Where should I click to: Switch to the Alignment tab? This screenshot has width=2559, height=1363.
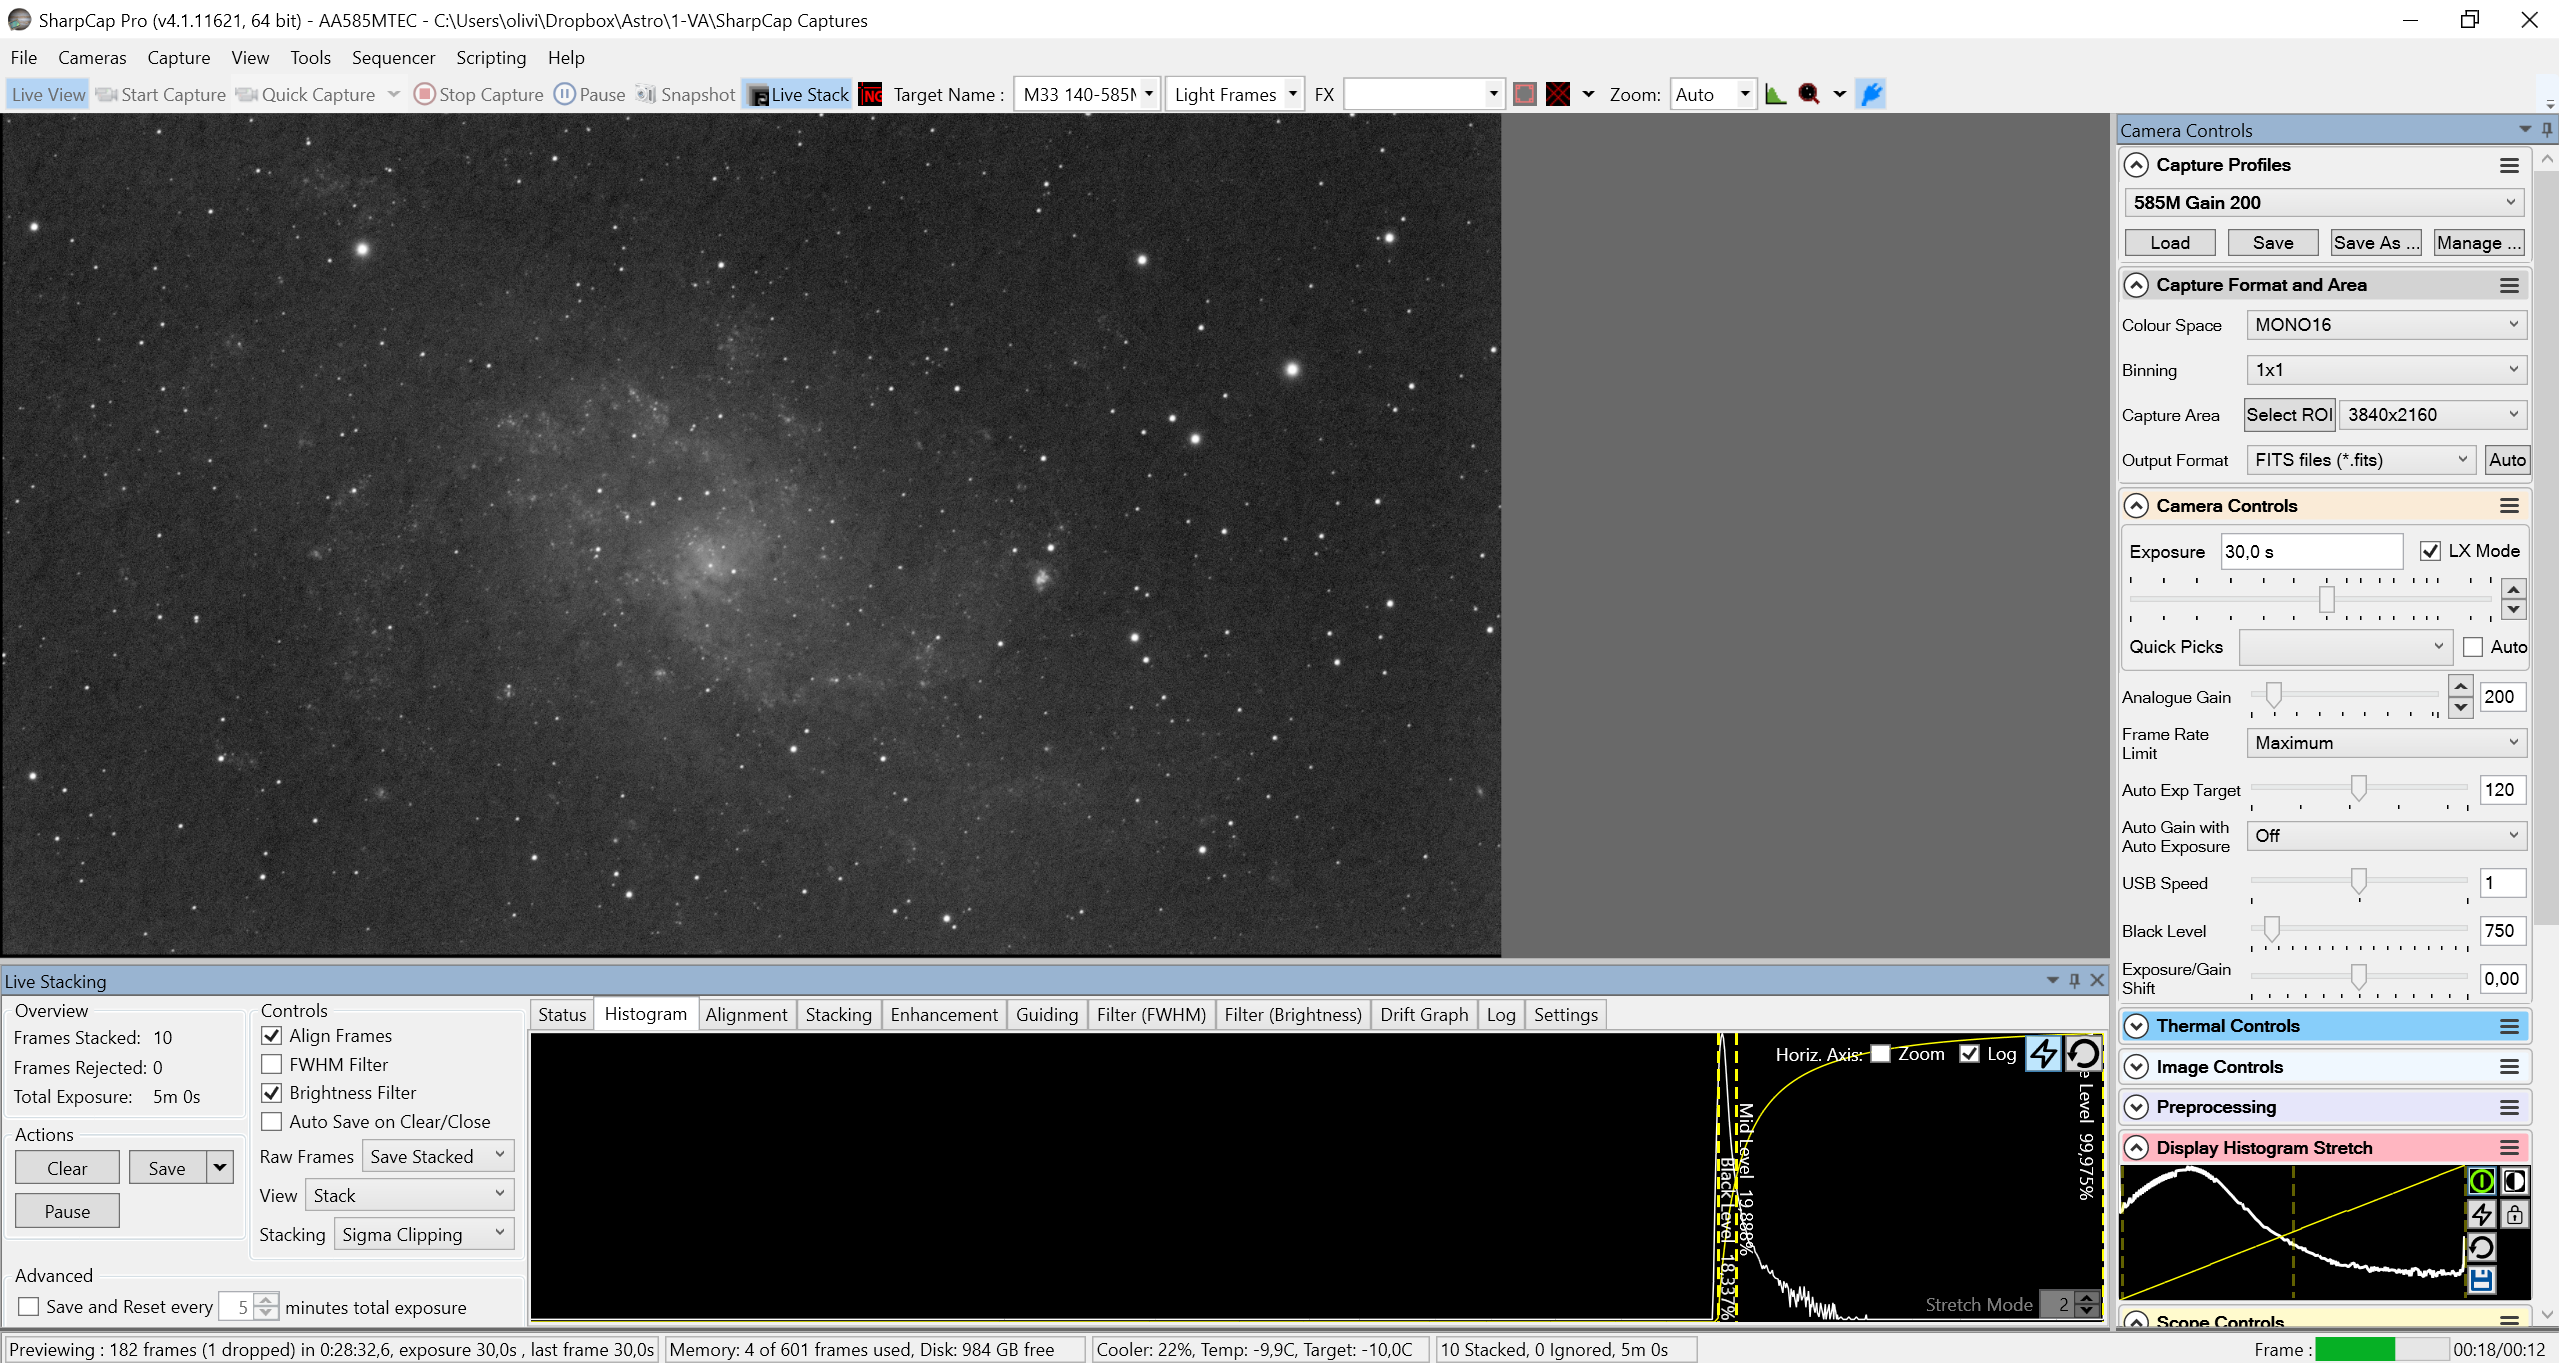pos(746,1014)
